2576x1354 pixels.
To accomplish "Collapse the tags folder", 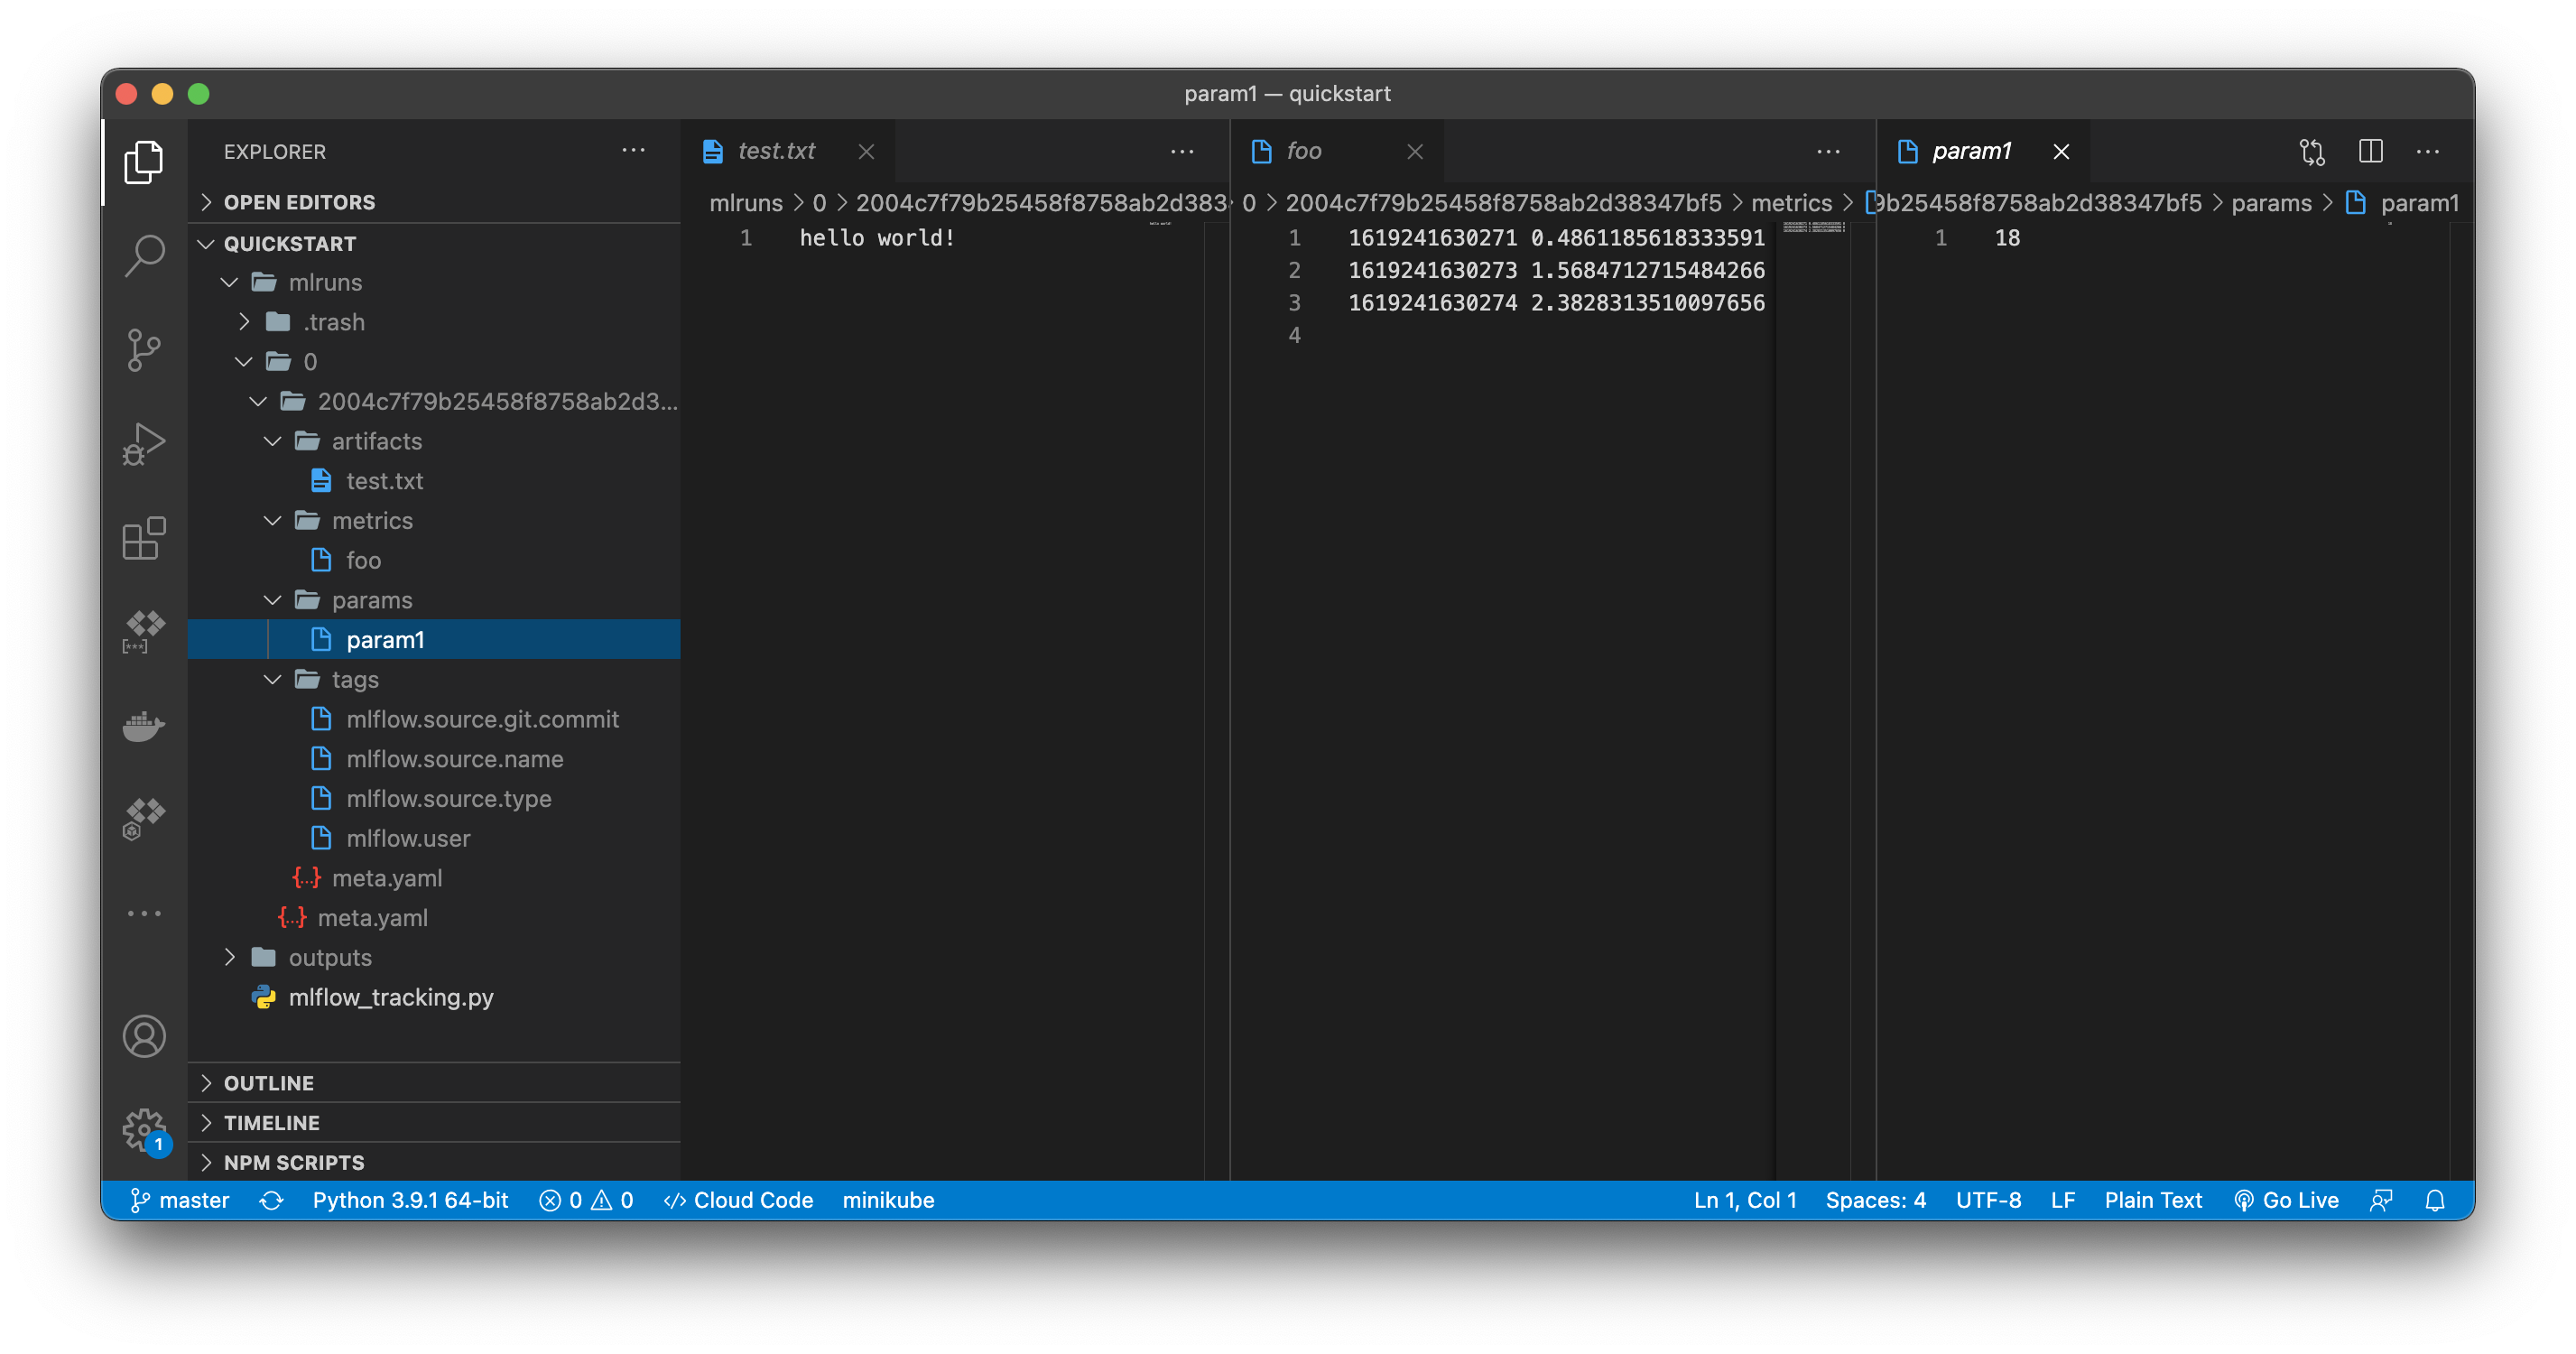I will click(x=354, y=680).
